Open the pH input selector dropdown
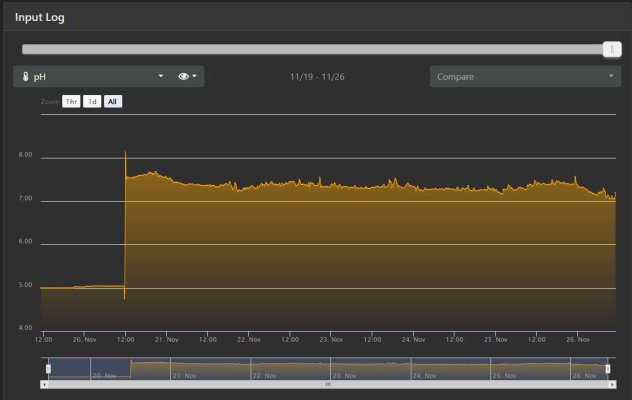This screenshot has width=632, height=400. point(93,77)
